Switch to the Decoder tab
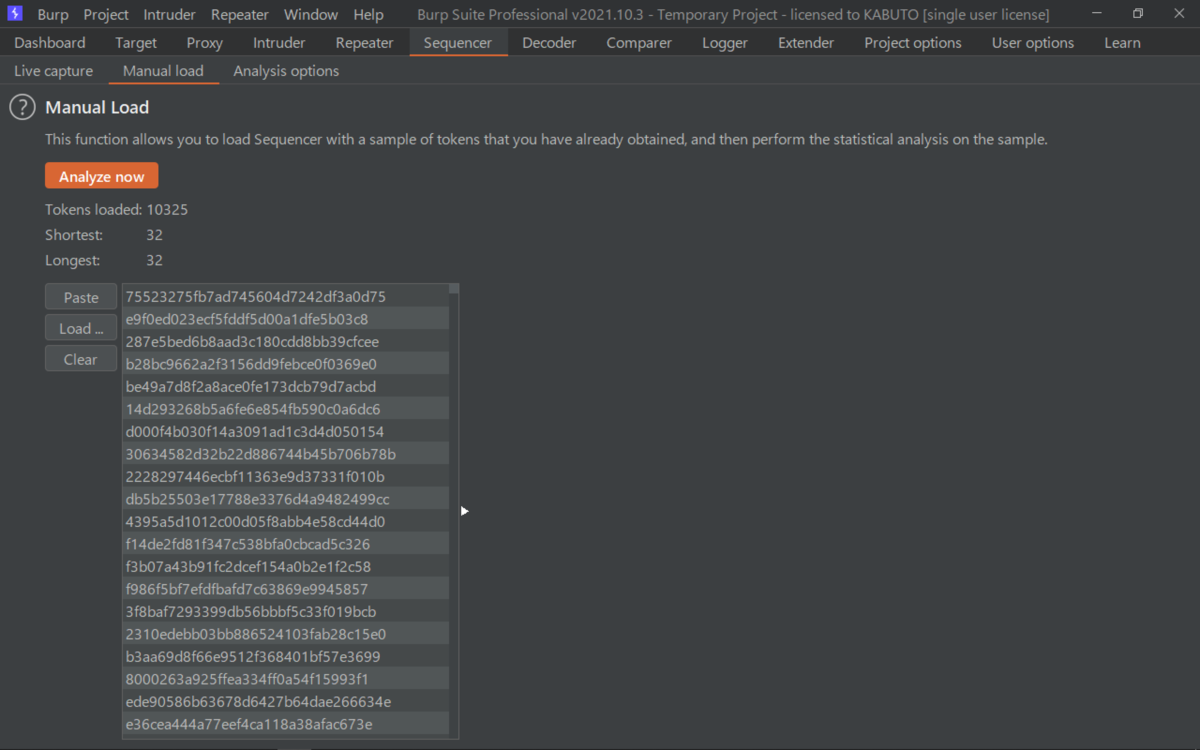The image size is (1200, 750). point(549,43)
